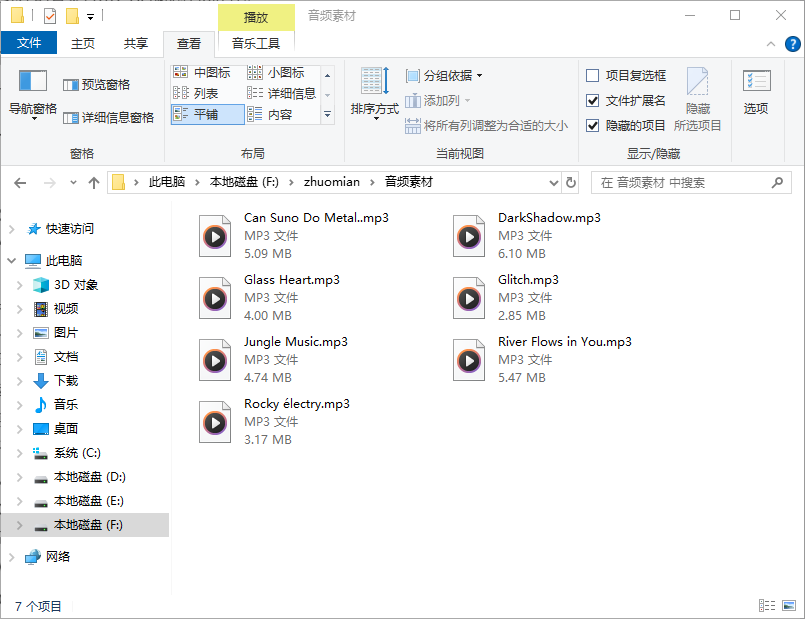Expand the 快速访问 quick access node
The image size is (805, 619).
click(12, 229)
